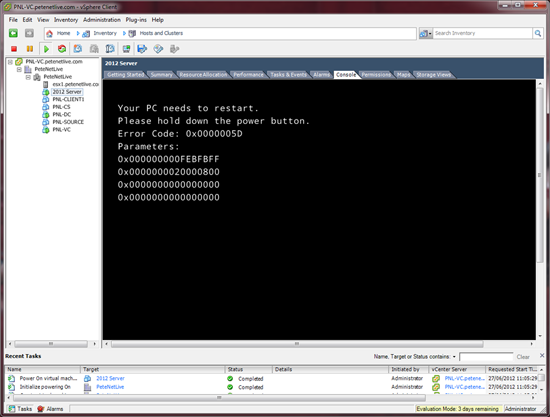Click the floppy drive connect icon
Image resolution: width=550 pixels, height=417 pixels.
tap(142, 49)
